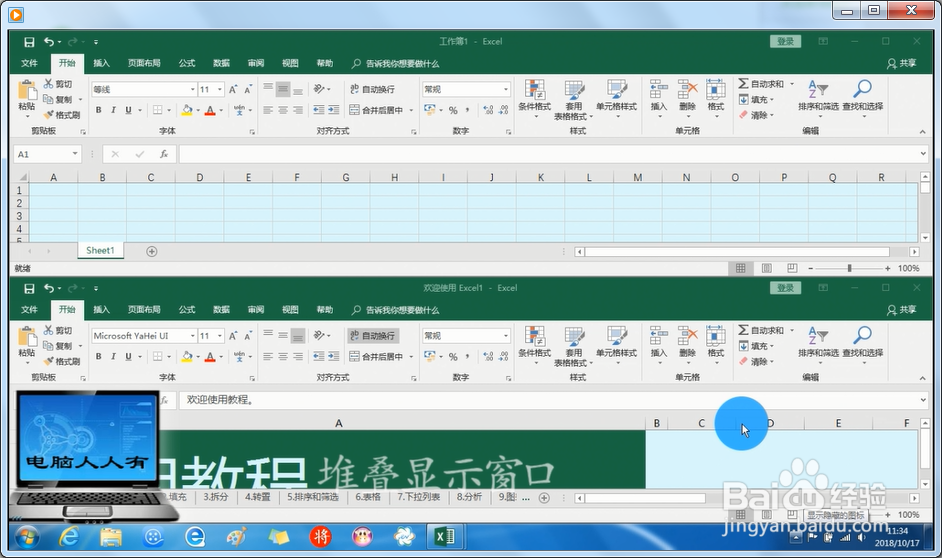Select Sheet1 tab in top window
Viewport: 942px width, 558px height.
click(x=100, y=250)
